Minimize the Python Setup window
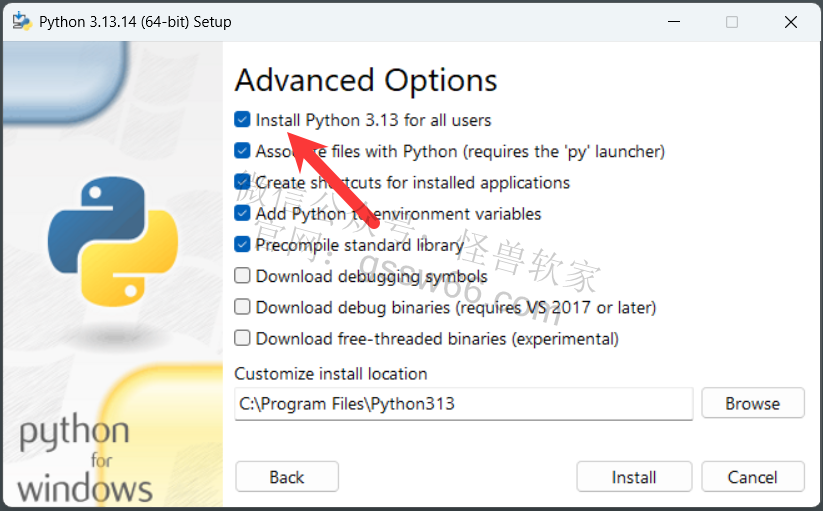823x511 pixels. pyautogui.click(x=674, y=22)
